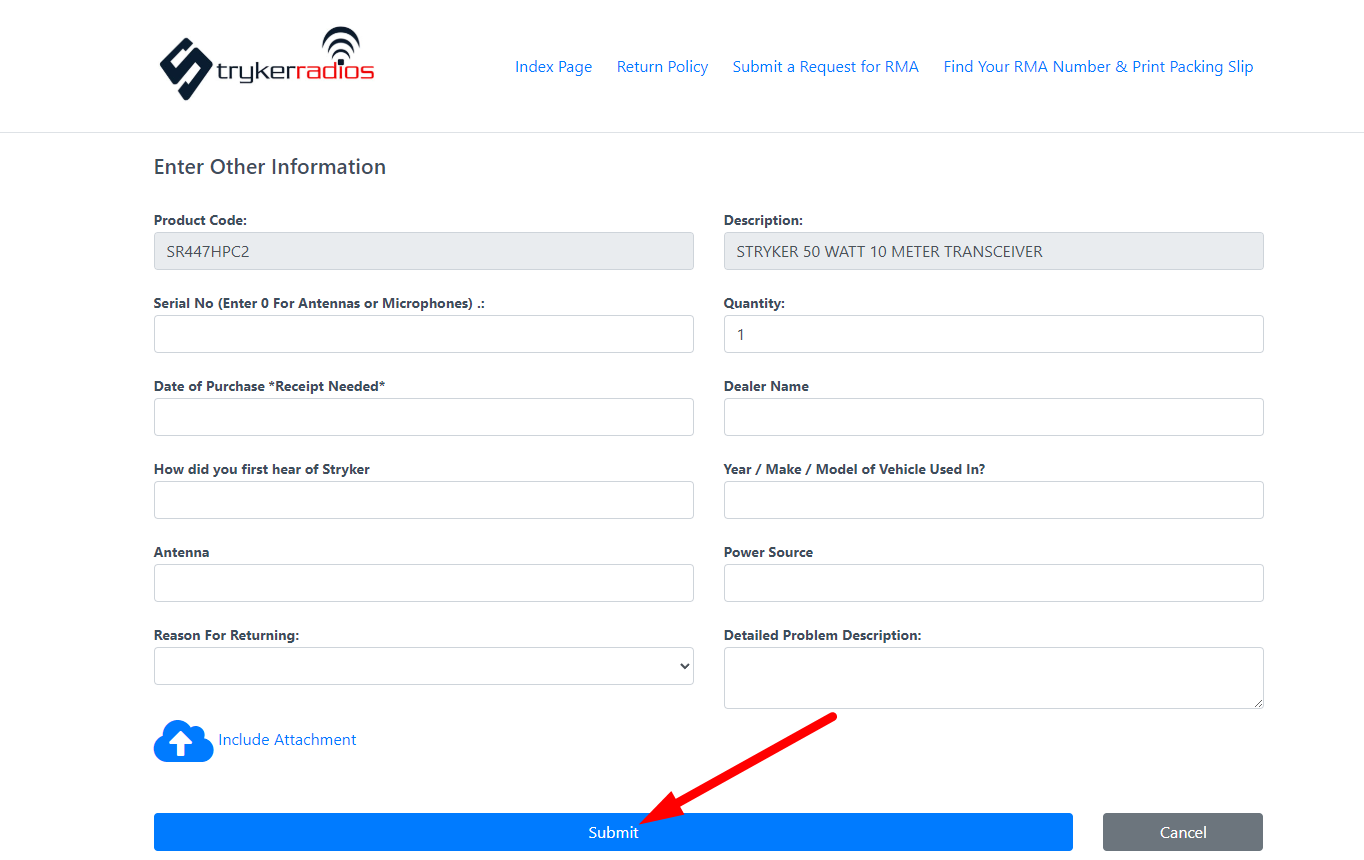This screenshot has width=1364, height=860.
Task: Click the Quantity input field
Action: tap(993, 334)
